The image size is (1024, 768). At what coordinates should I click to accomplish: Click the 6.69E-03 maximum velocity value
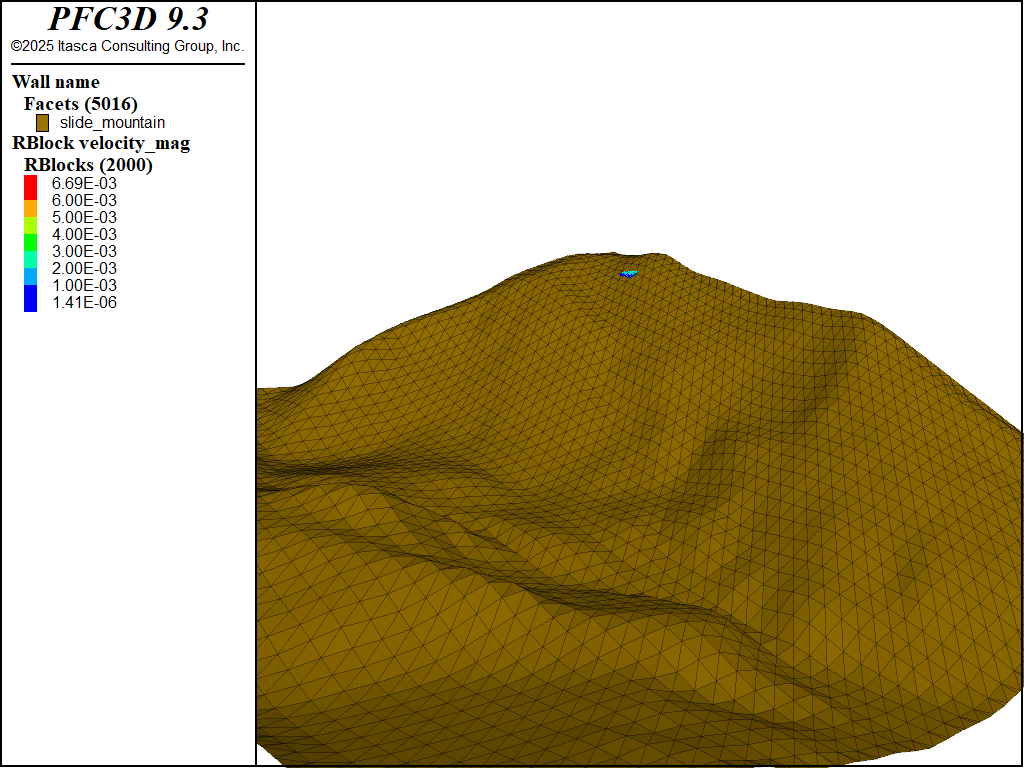[x=84, y=183]
